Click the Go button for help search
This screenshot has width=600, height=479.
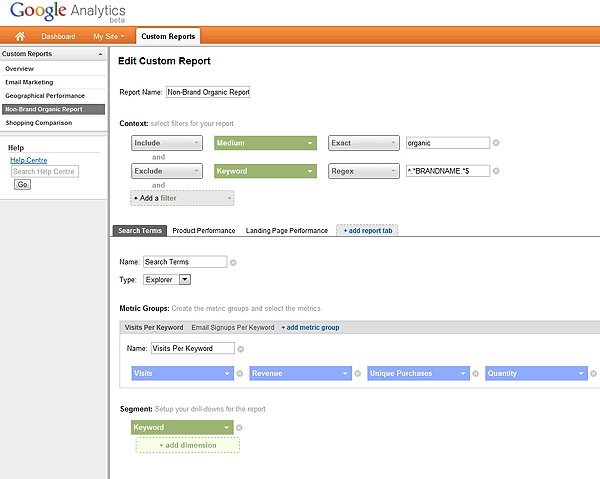(23, 184)
